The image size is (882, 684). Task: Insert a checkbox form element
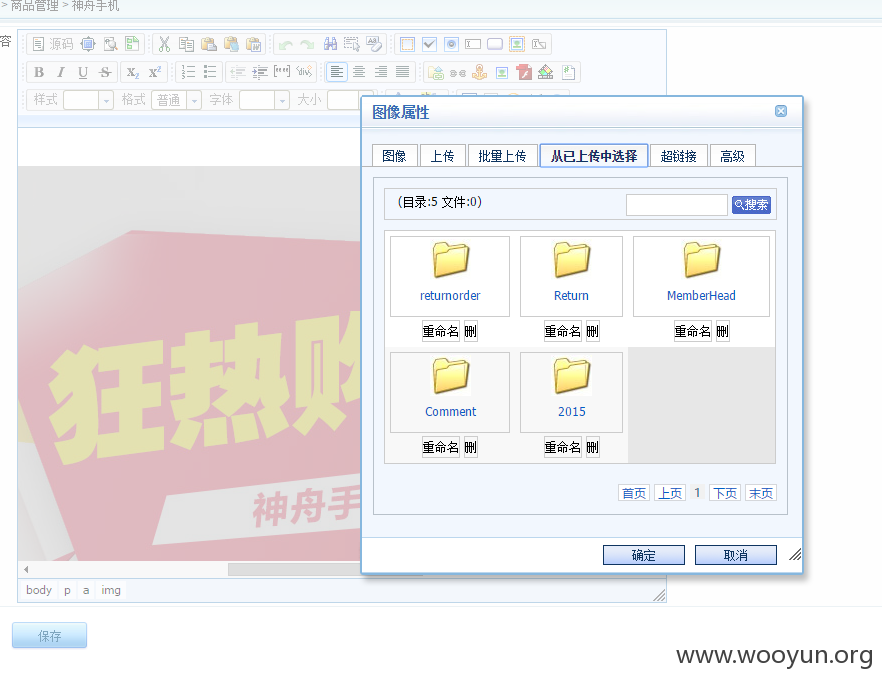click(x=429, y=44)
